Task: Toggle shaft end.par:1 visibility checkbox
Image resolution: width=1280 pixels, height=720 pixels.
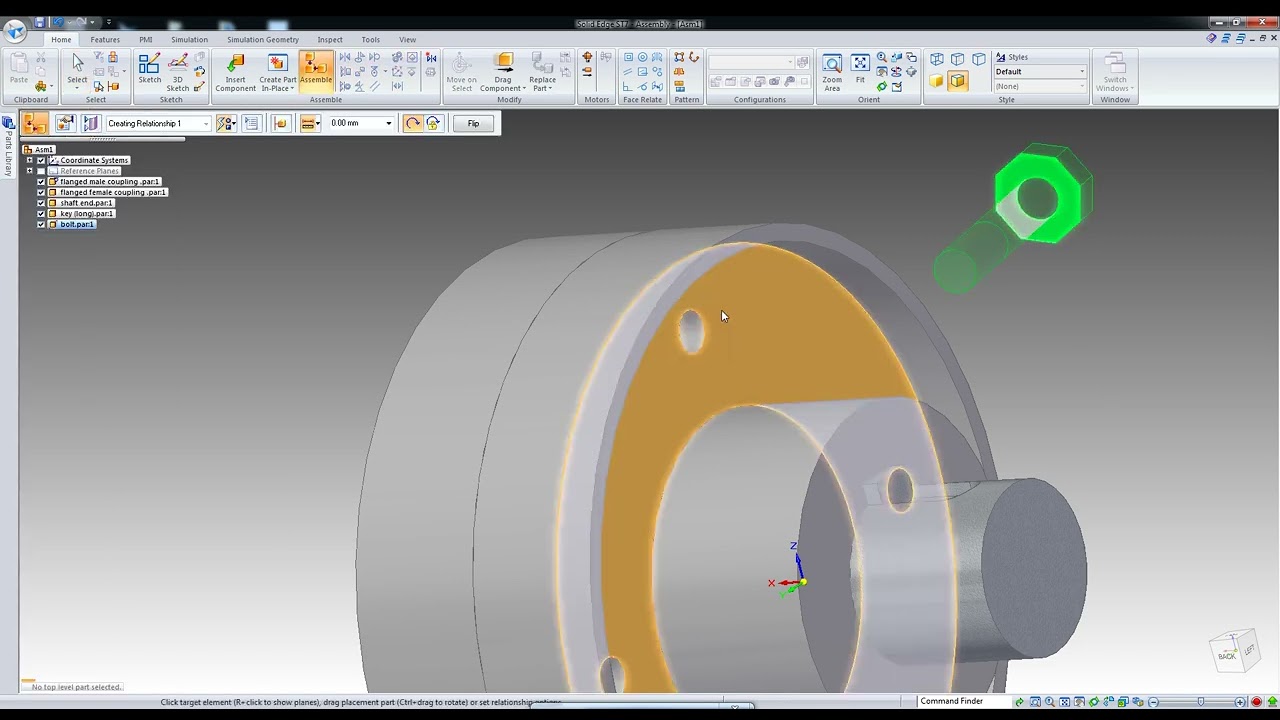Action: click(41, 203)
